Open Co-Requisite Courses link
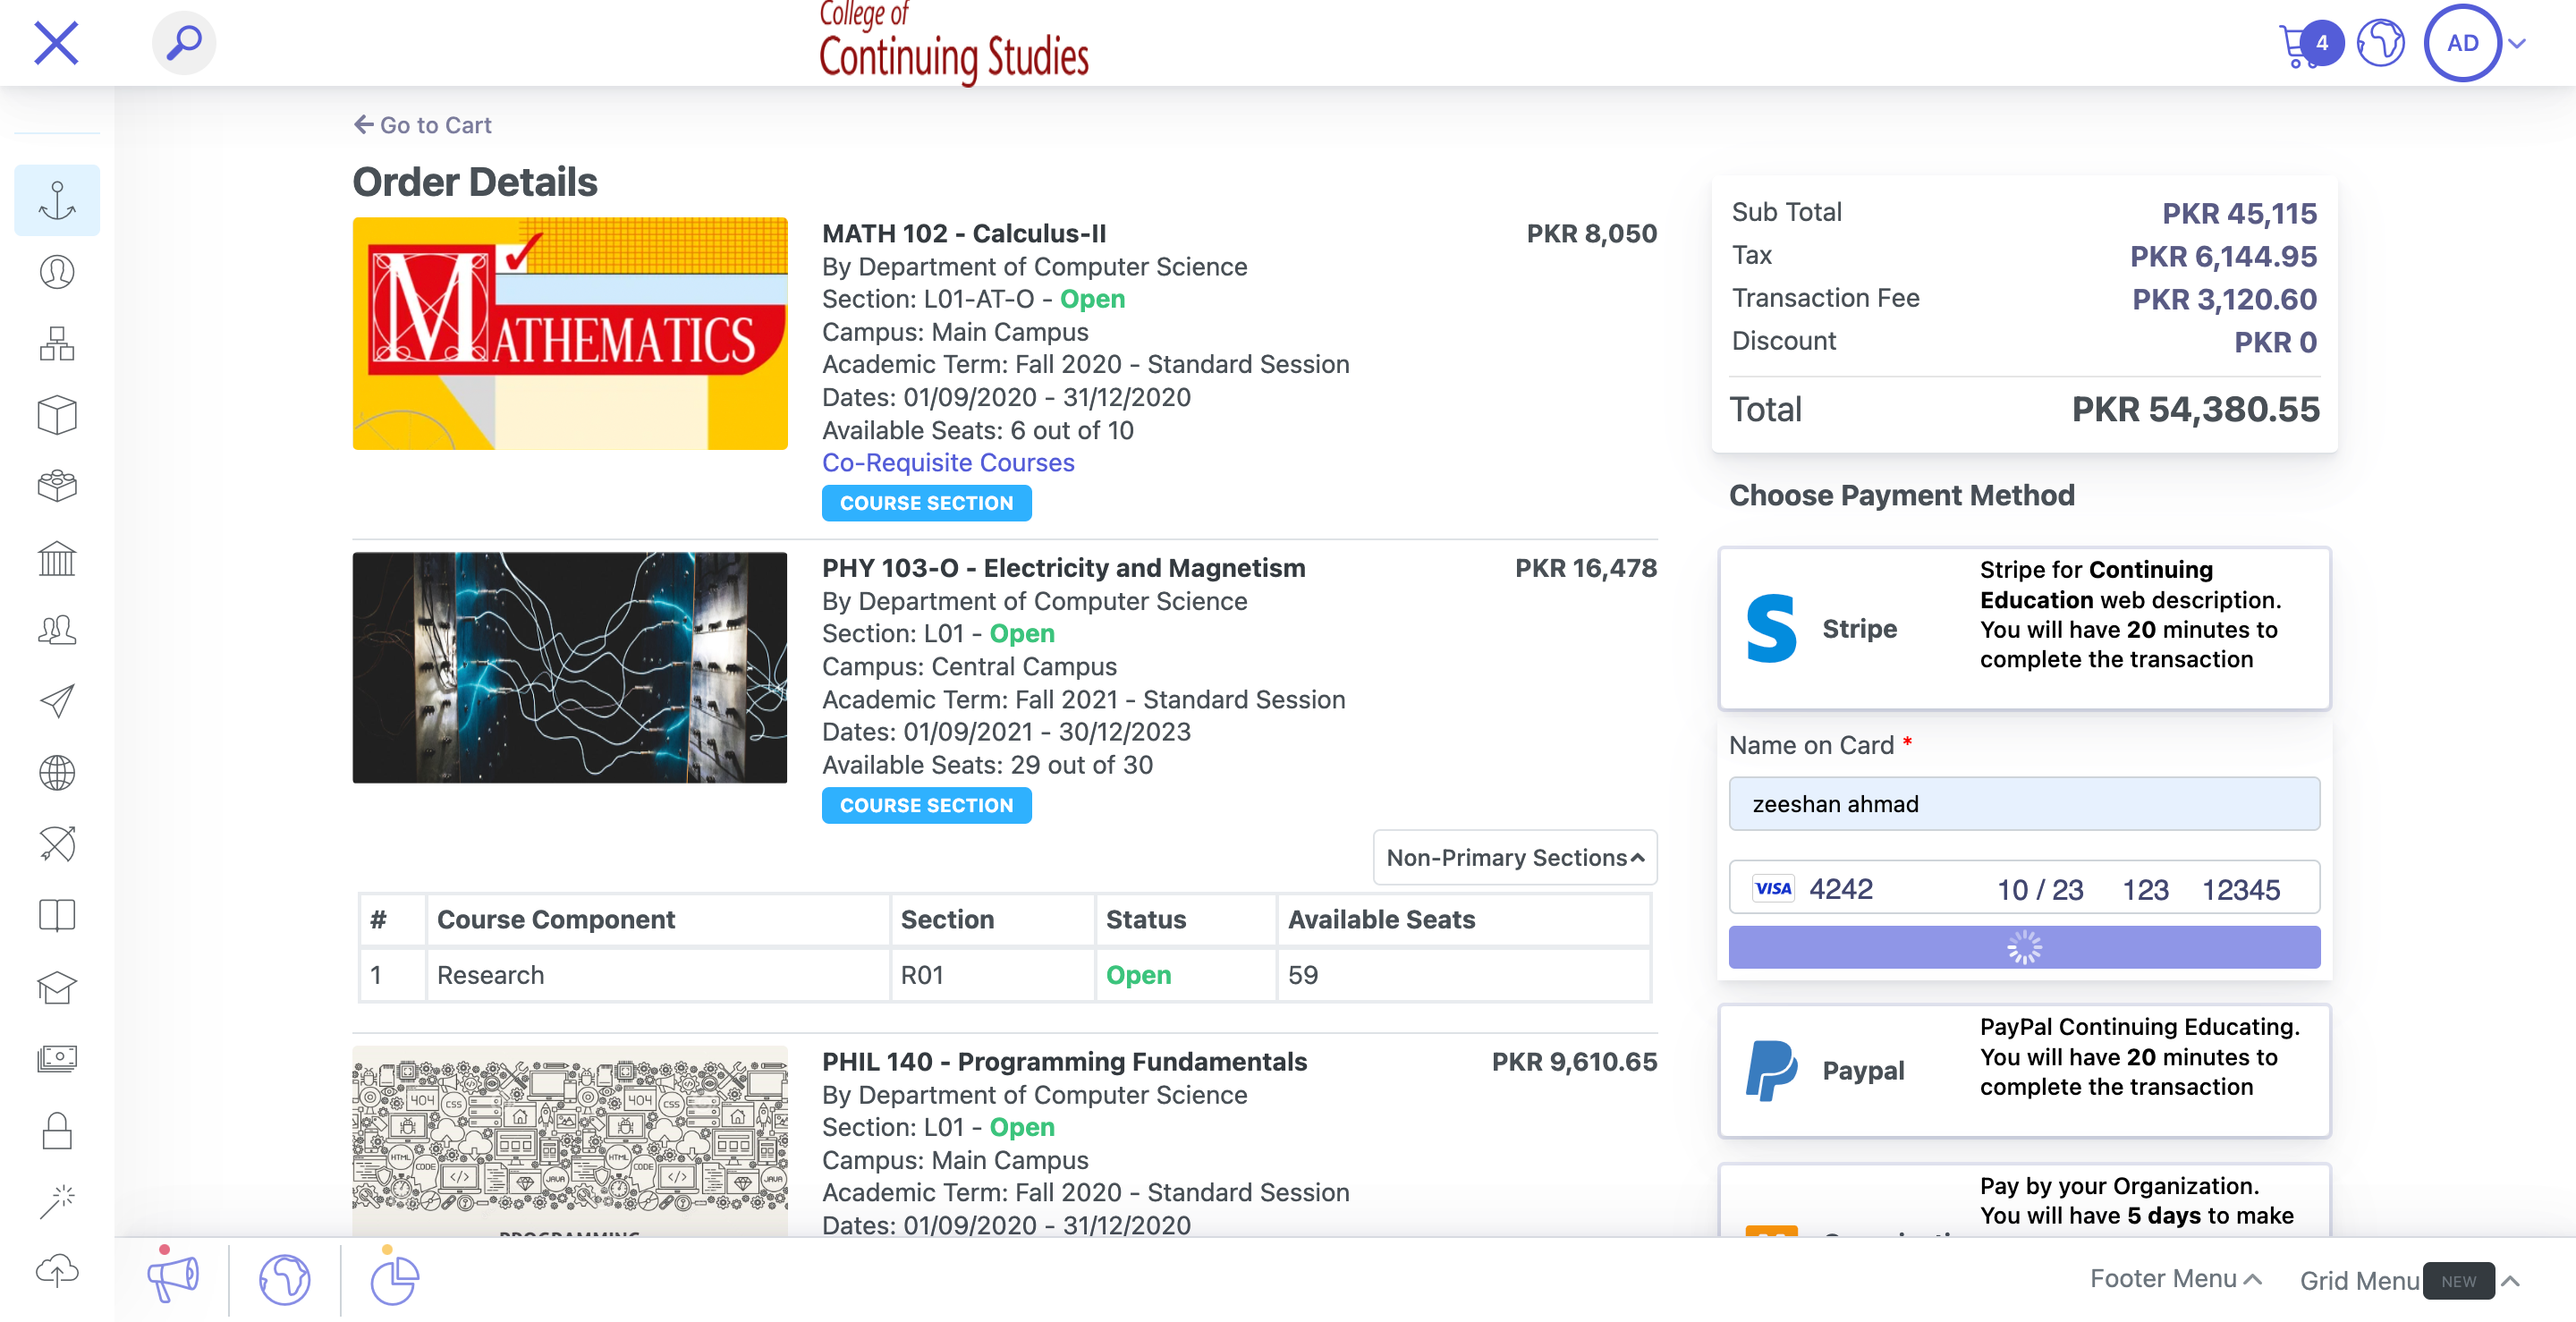Screen dimensions: 2576x1322 948,463
